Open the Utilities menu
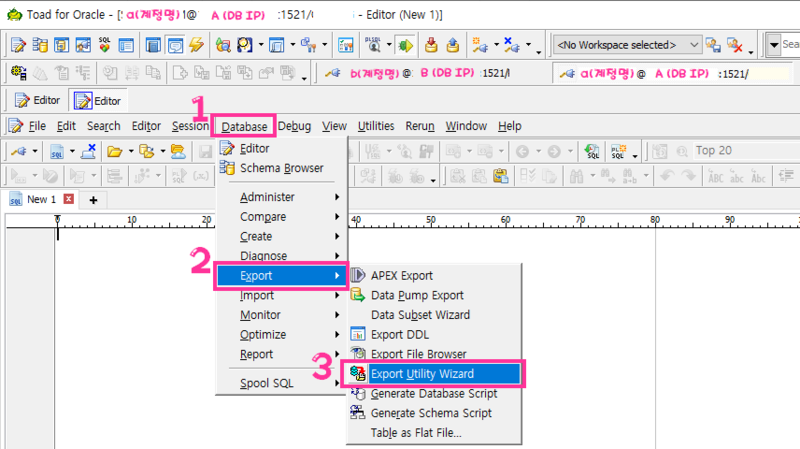This screenshot has height=449, width=800. [x=376, y=126]
